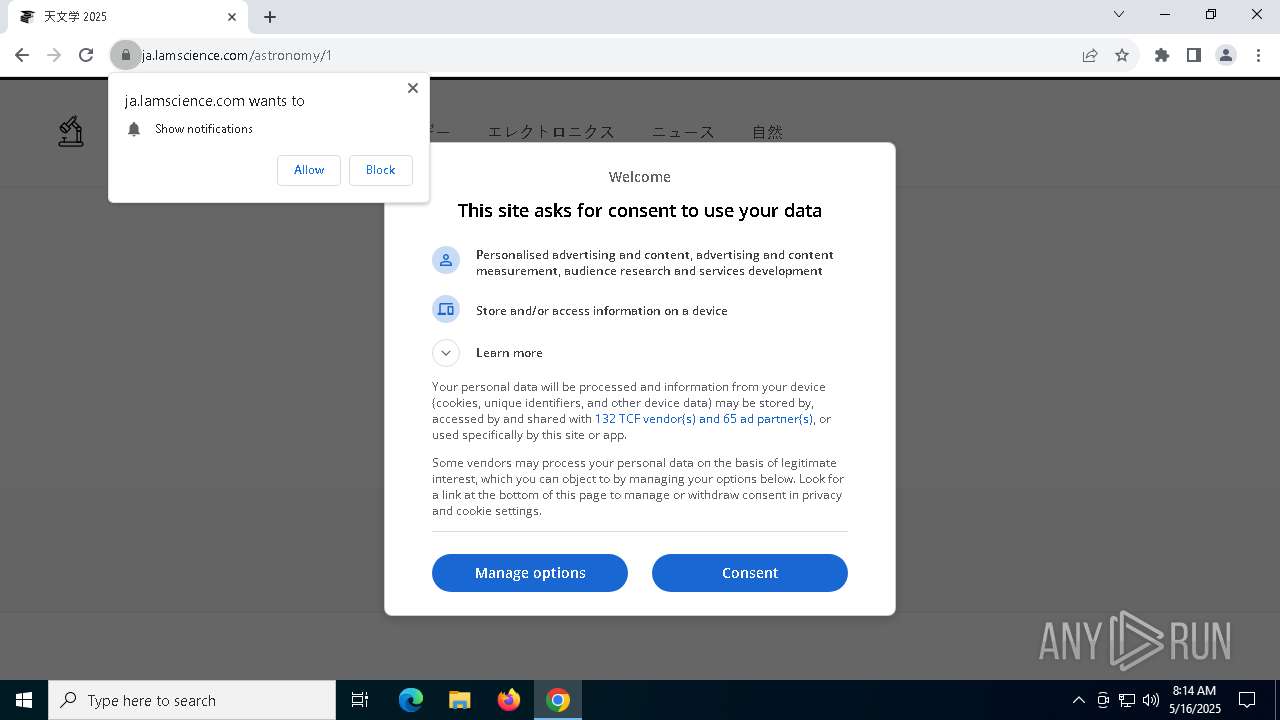The image size is (1280, 720).
Task: Open the volume speaker icon
Action: (1151, 700)
